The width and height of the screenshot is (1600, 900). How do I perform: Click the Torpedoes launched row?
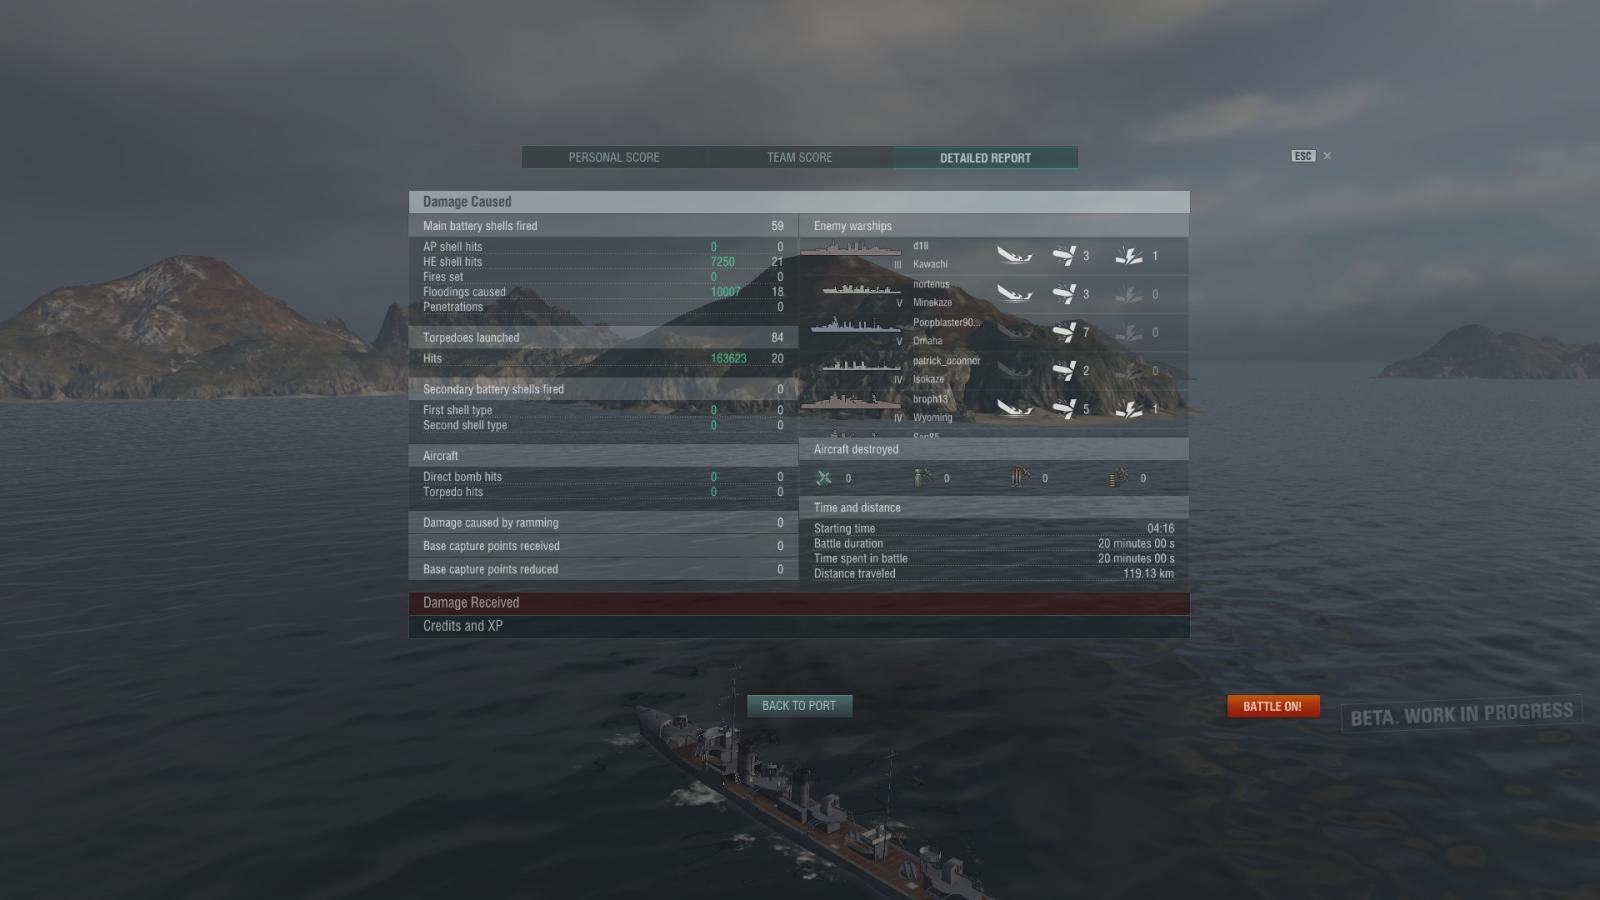(x=603, y=338)
